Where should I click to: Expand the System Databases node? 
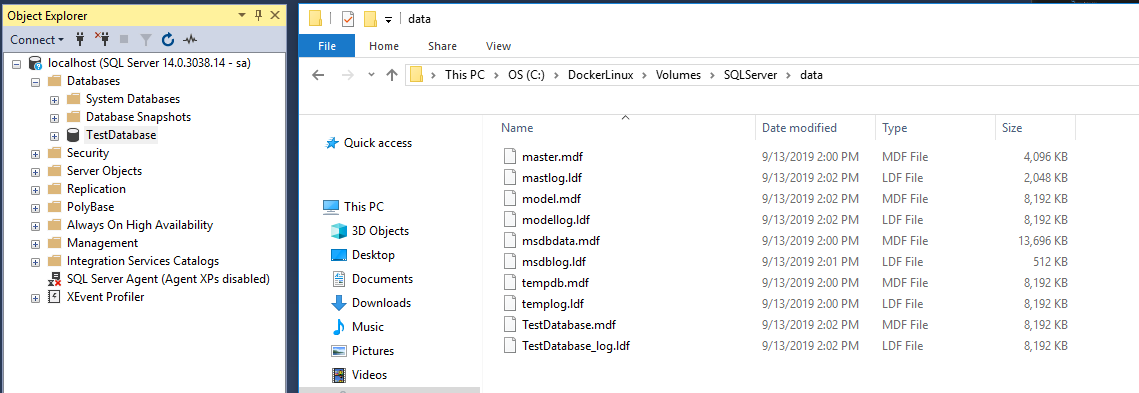pyautogui.click(x=54, y=100)
